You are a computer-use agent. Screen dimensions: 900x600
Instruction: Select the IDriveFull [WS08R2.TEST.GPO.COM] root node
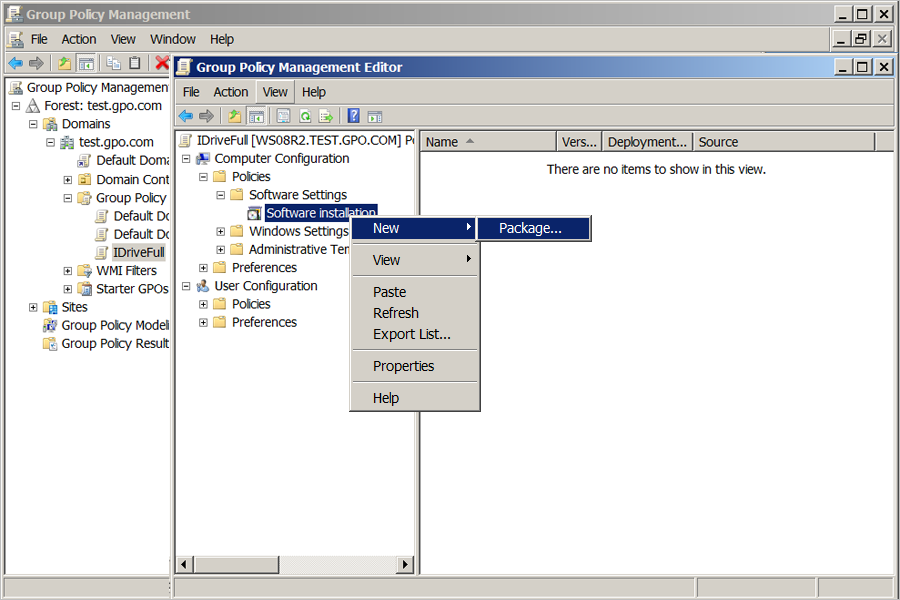click(305, 141)
